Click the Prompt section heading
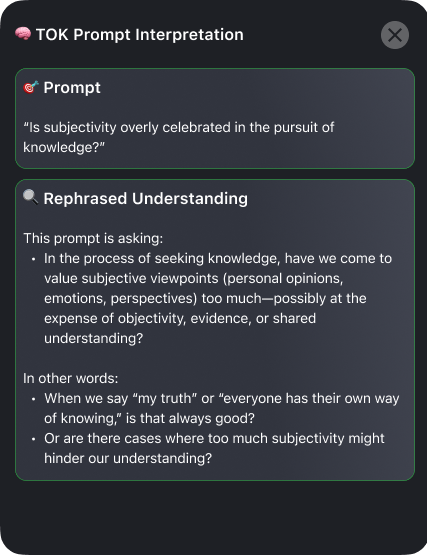The height and width of the screenshot is (555, 427). click(72, 87)
